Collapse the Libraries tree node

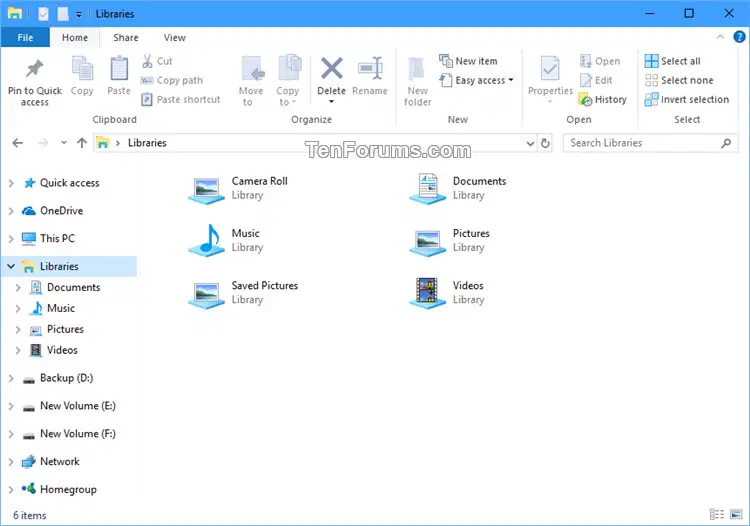tap(11, 266)
